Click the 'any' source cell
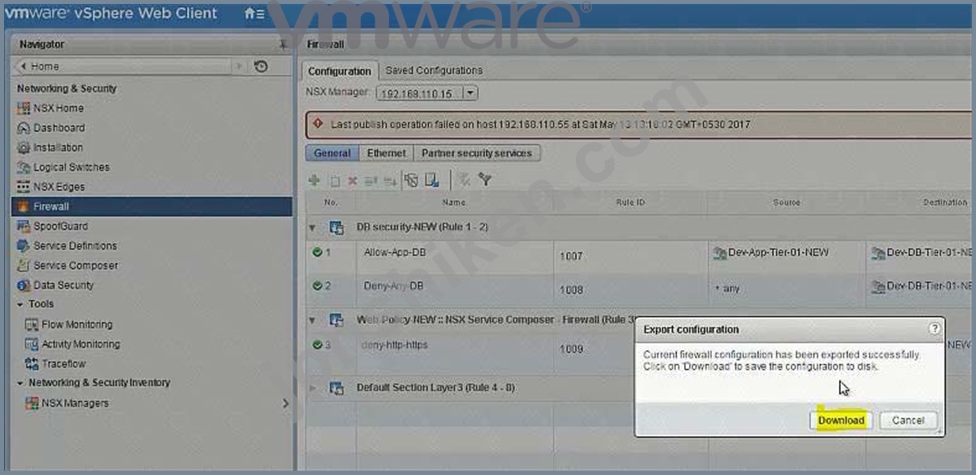This screenshot has width=976, height=475. (x=726, y=289)
